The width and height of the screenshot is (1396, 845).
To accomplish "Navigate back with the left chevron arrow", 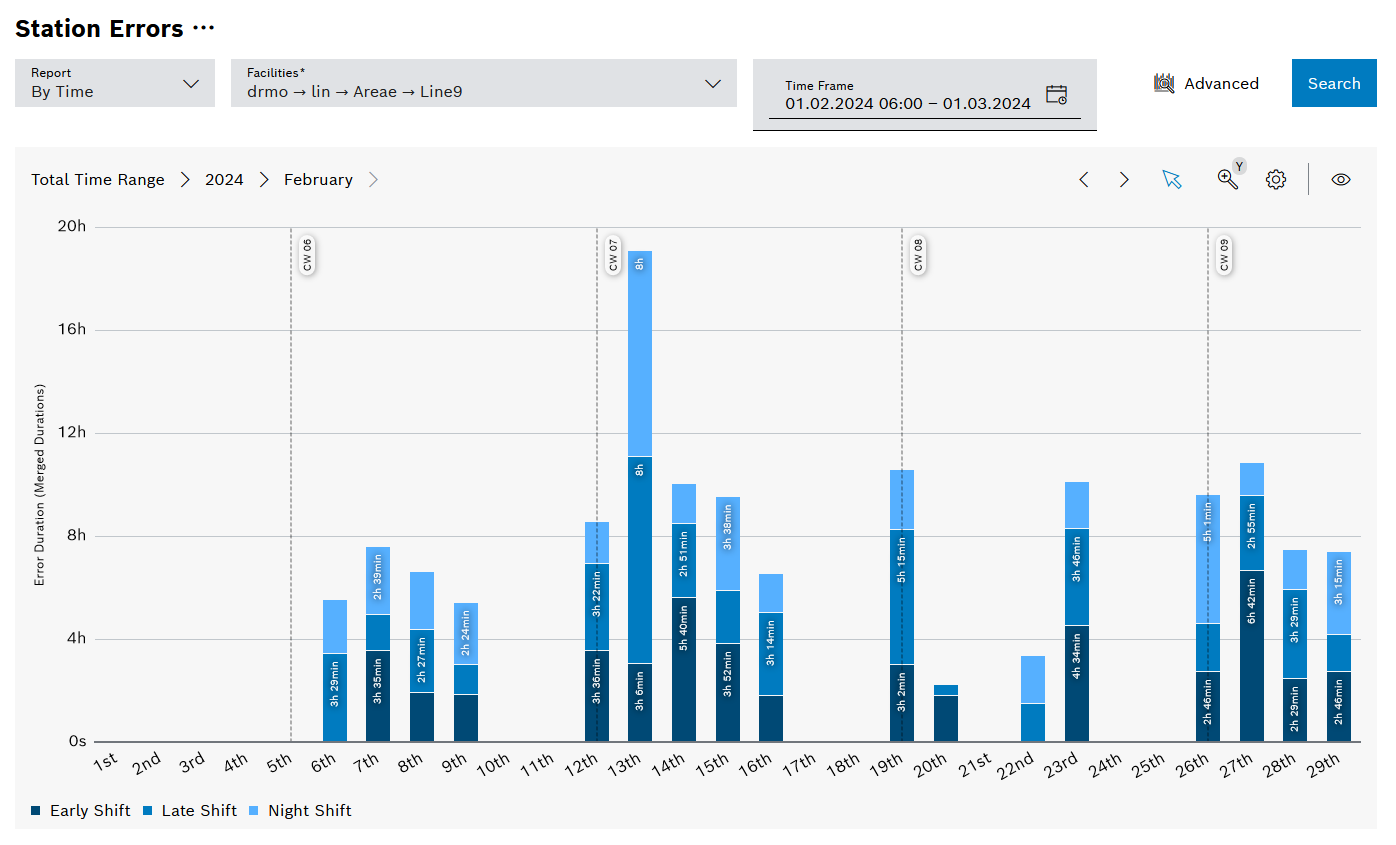I will pyautogui.click(x=1084, y=179).
